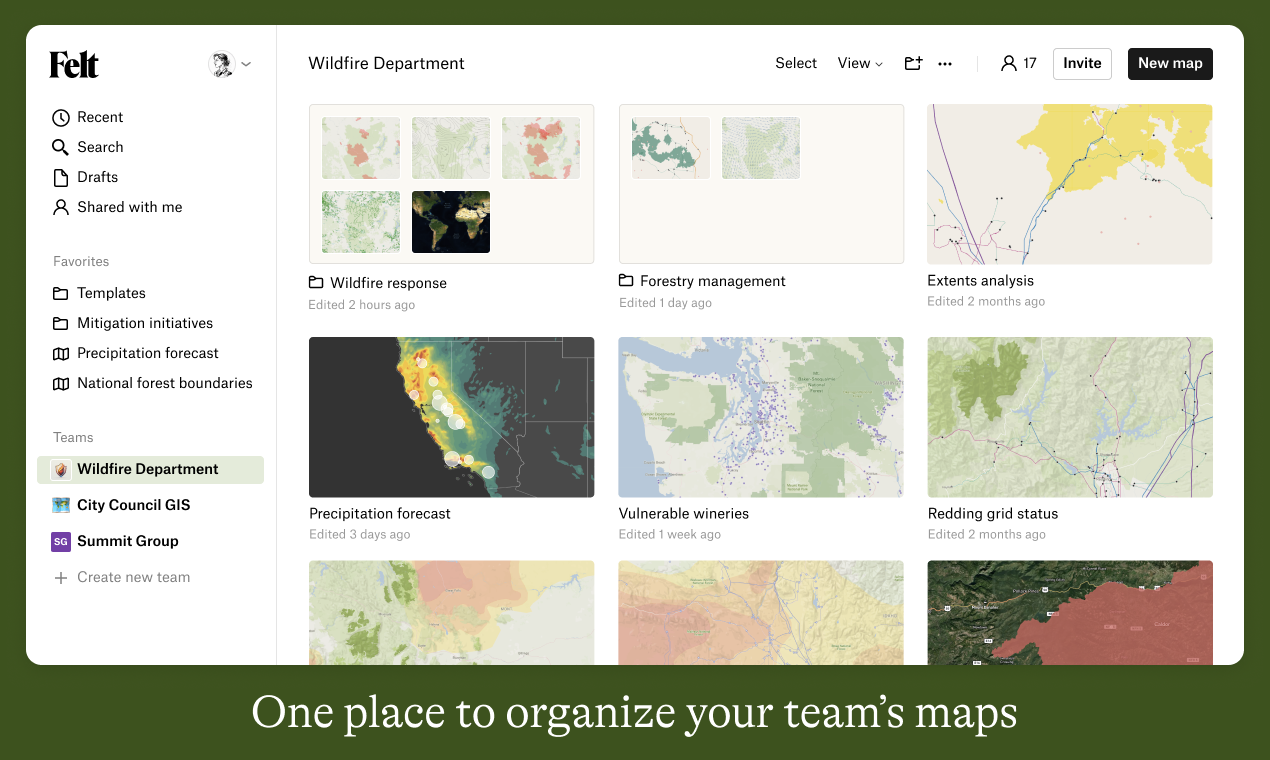Select the Wildfire Department team
Image resolution: width=1270 pixels, height=760 pixels.
point(150,470)
